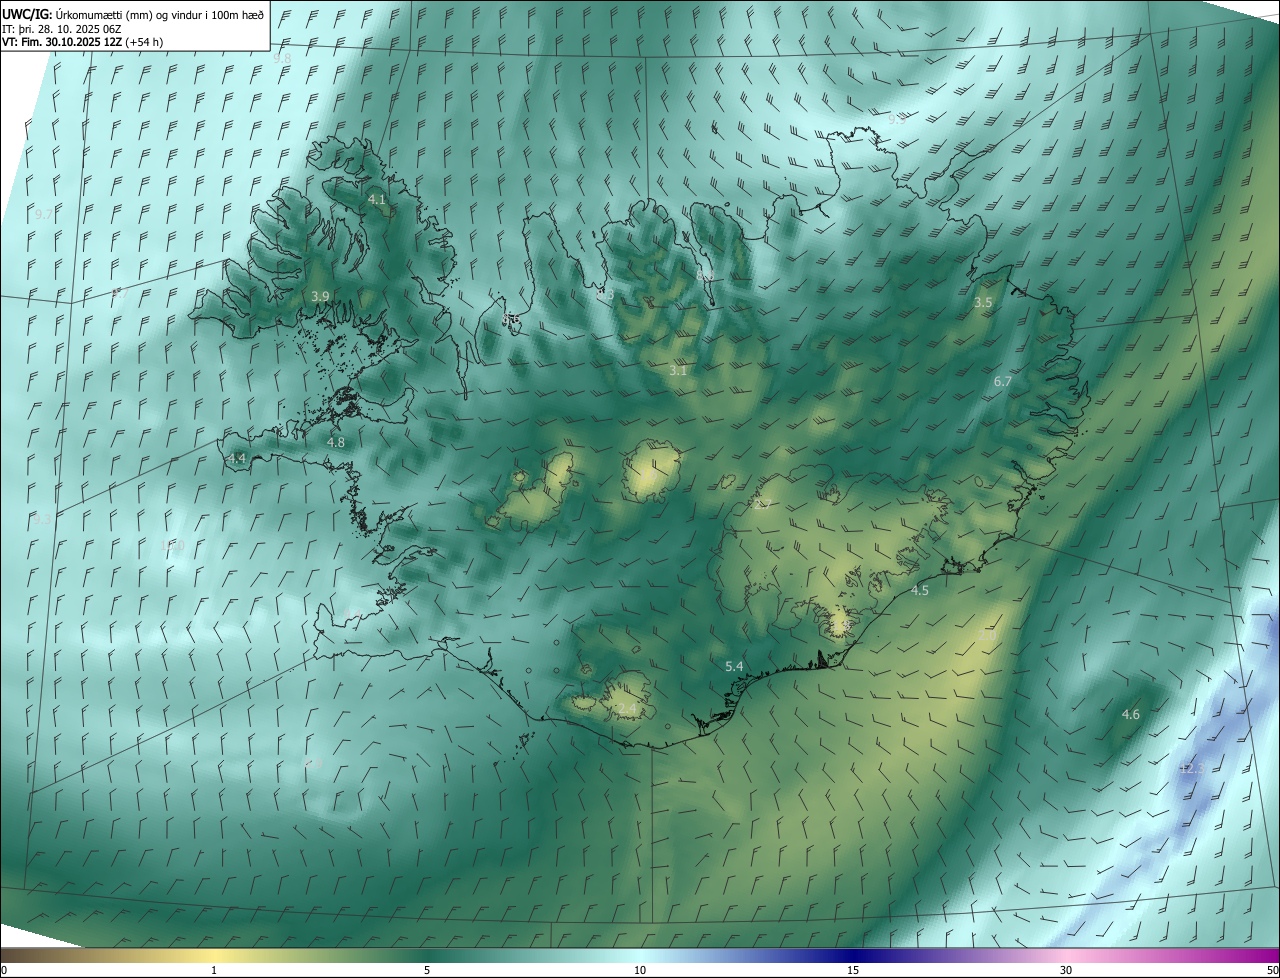Click the 4.5 value on the southeast coast
Viewport: 1280px width, 978px height.
[x=919, y=591]
